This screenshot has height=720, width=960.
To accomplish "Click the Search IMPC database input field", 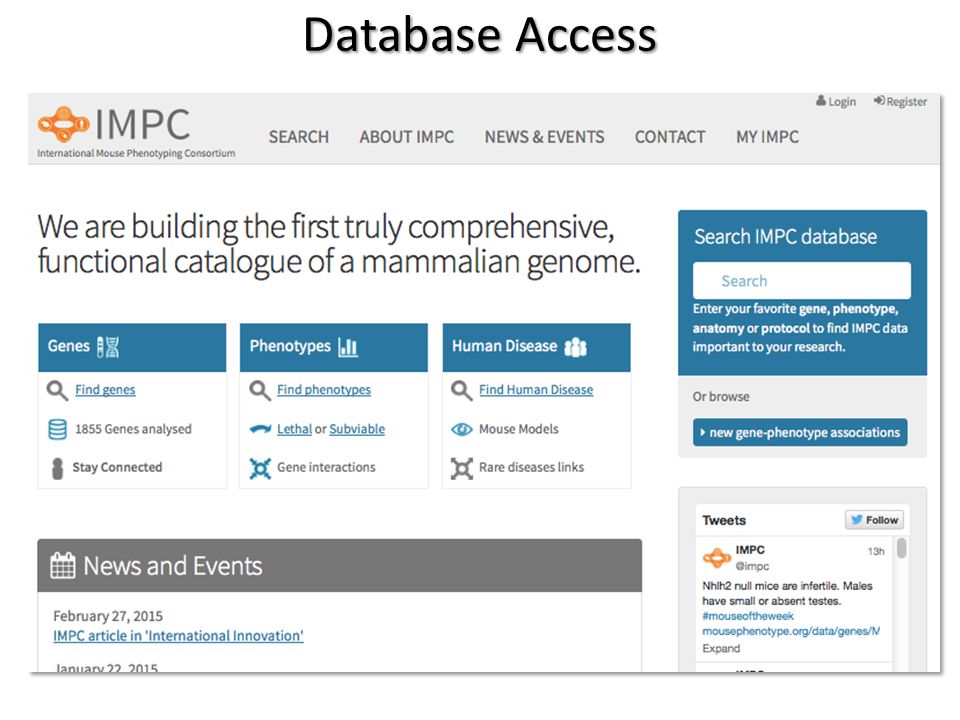I will [x=801, y=280].
